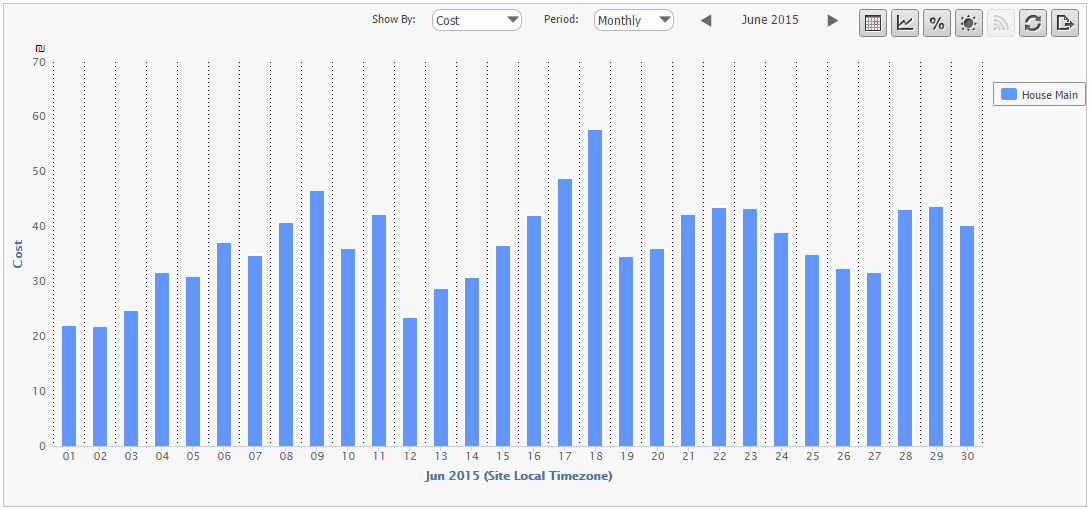Refresh the chart data

pyautogui.click(x=1033, y=23)
